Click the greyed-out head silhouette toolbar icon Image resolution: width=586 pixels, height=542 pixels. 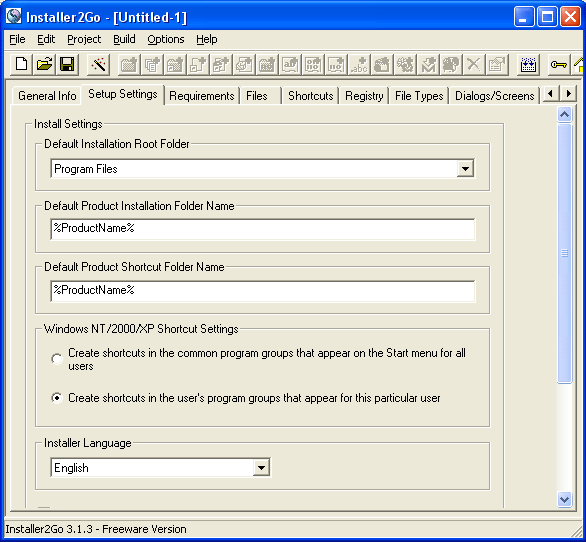(451, 64)
